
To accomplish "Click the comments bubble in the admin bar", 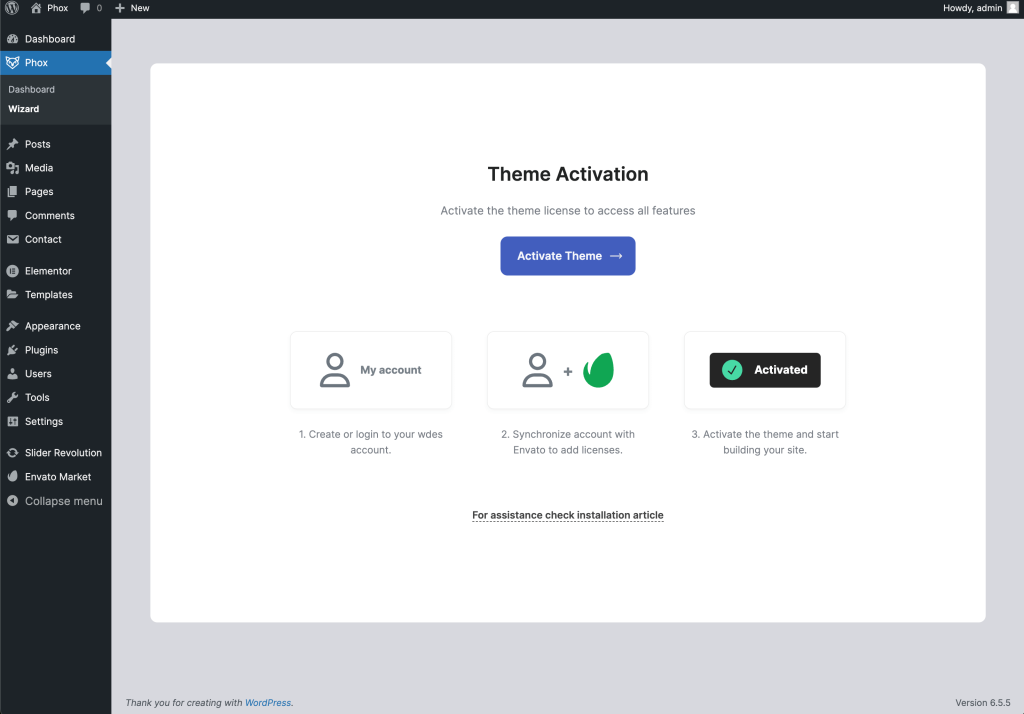I will (84, 8).
